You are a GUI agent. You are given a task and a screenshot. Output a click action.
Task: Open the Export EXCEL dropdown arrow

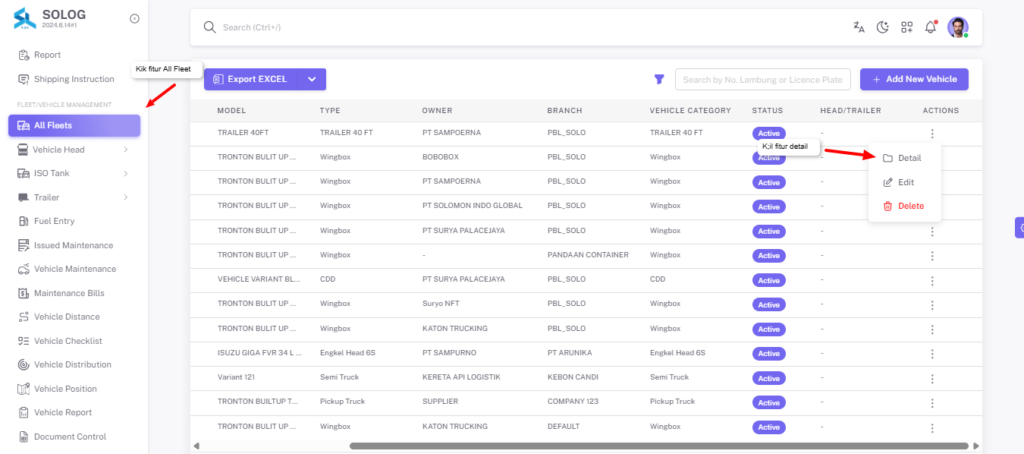pos(312,79)
